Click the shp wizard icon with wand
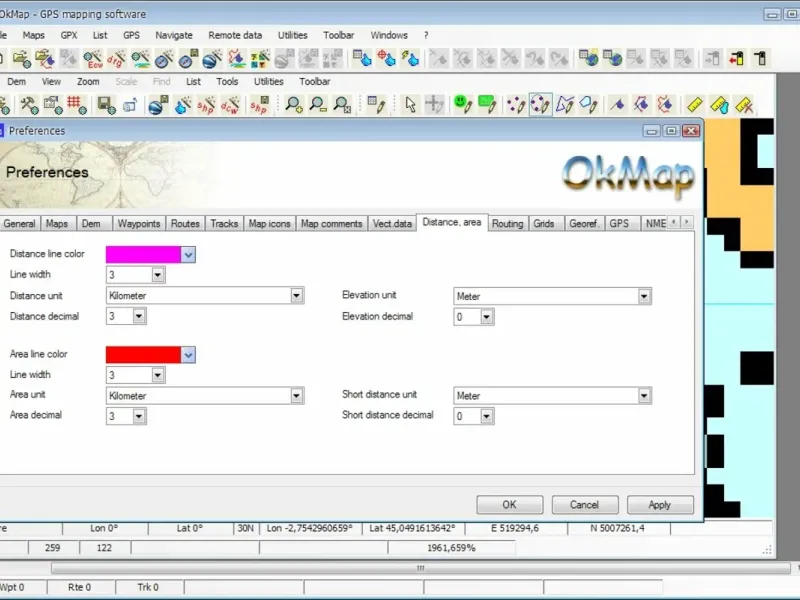800x600 pixels. point(206,105)
